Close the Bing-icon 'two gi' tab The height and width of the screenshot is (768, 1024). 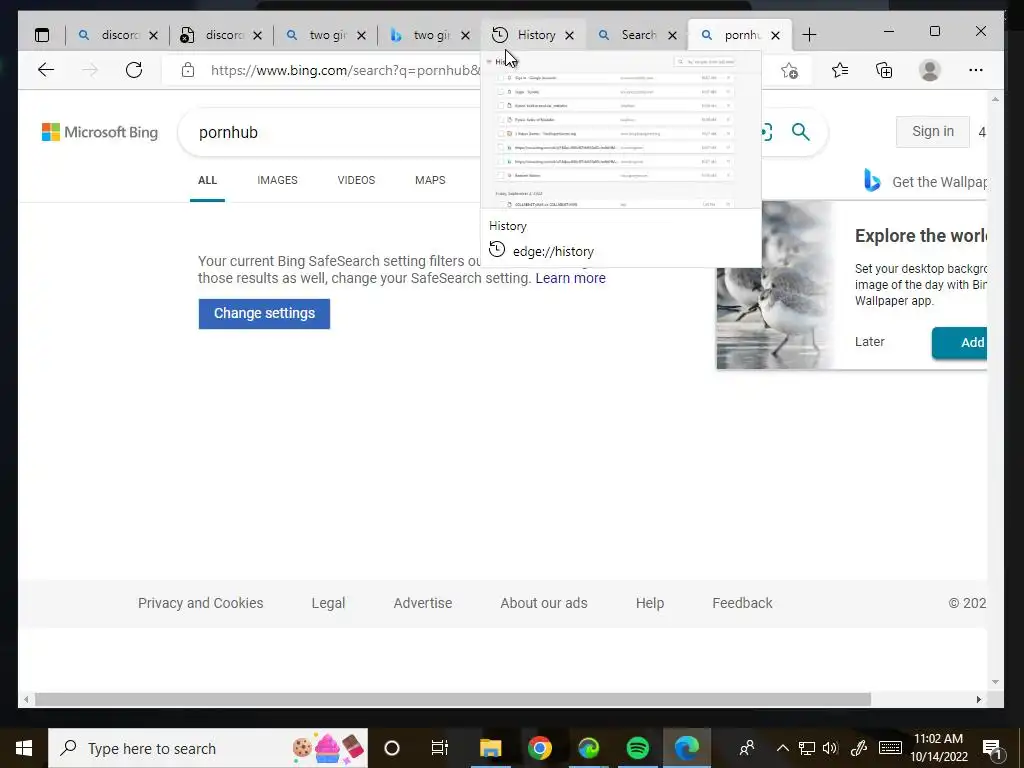pos(466,35)
